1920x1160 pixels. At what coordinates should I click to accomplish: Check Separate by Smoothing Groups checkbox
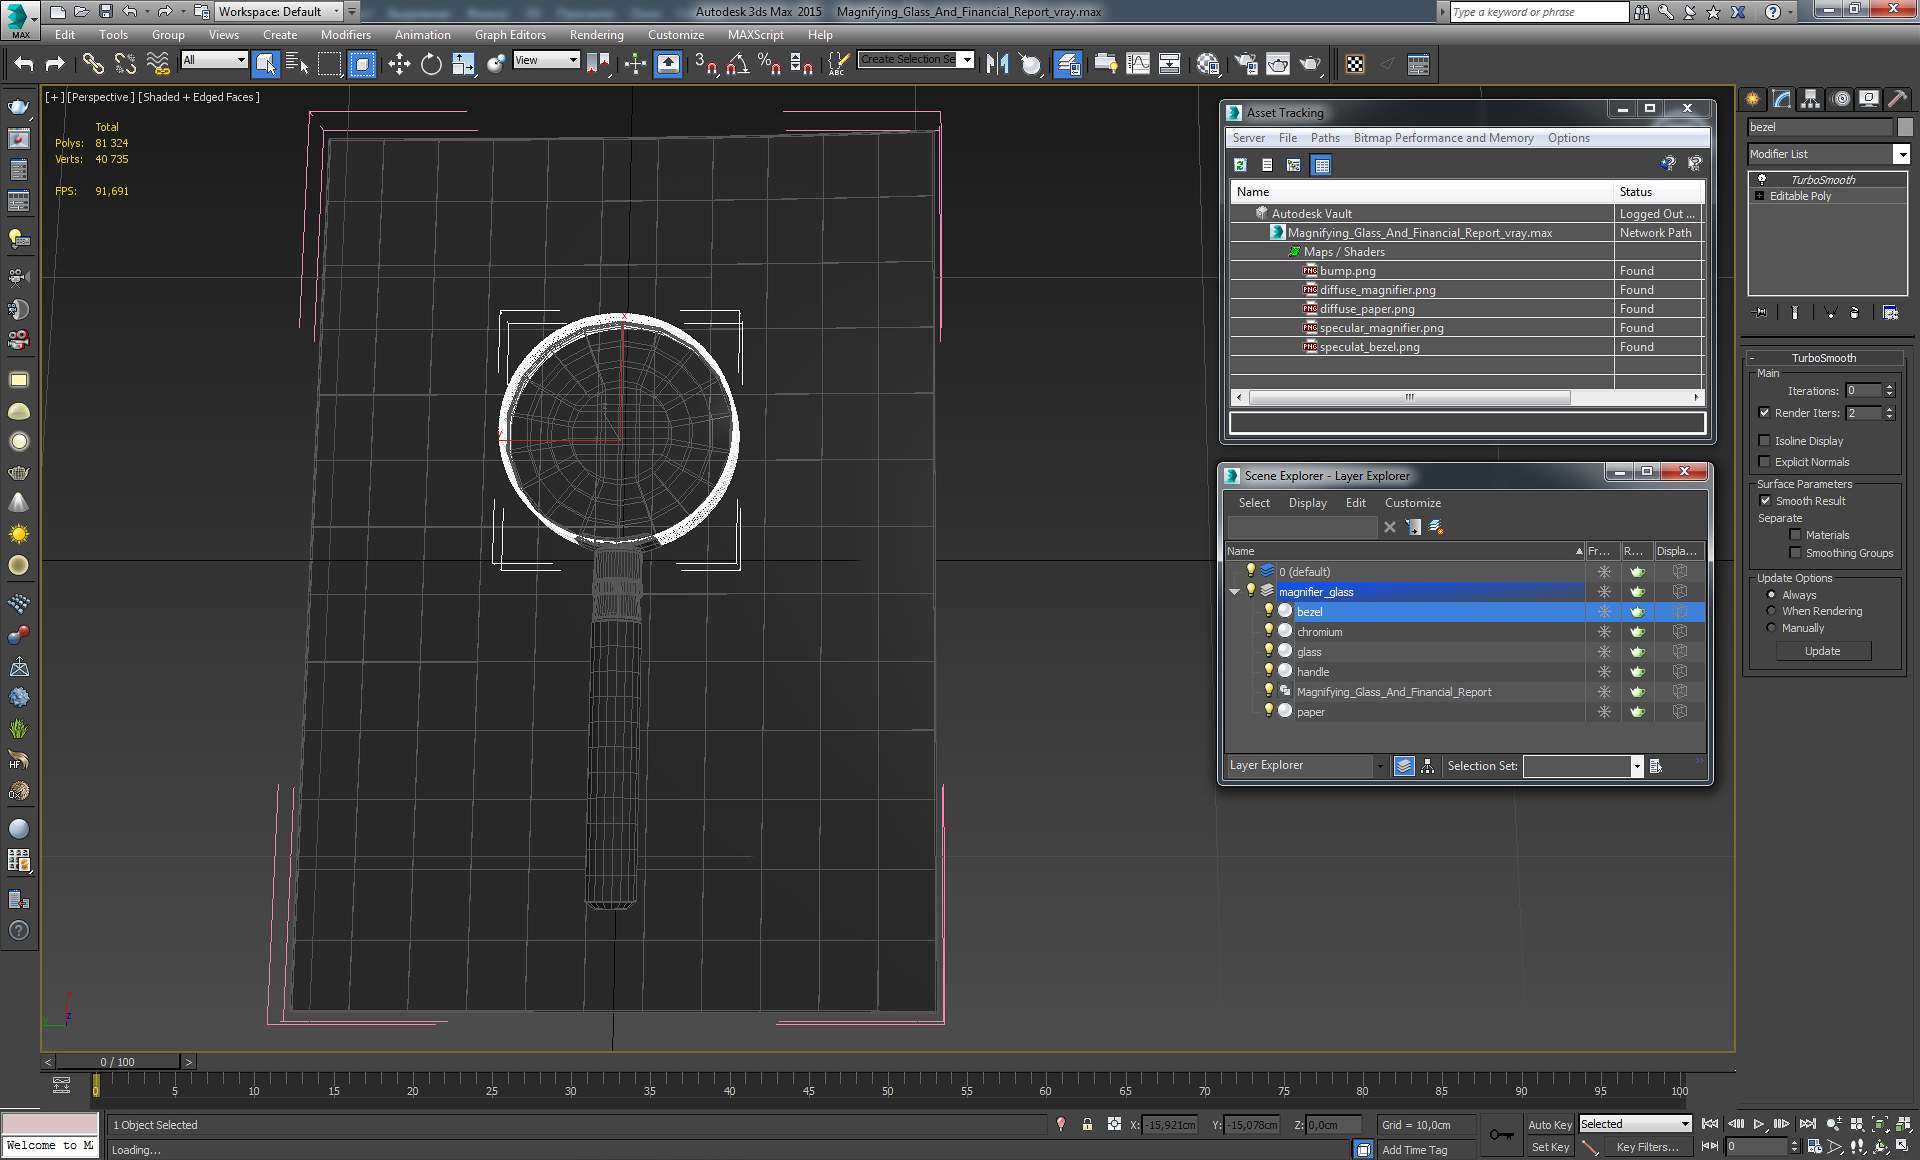point(1795,553)
